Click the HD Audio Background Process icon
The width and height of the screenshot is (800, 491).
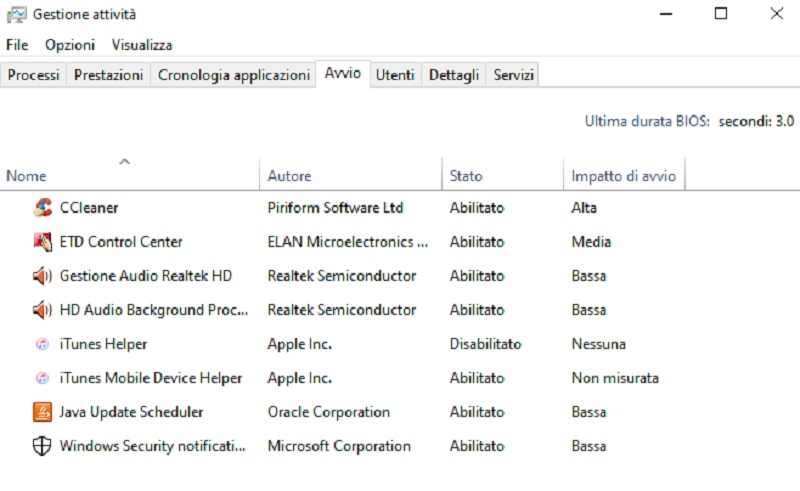[x=42, y=310]
